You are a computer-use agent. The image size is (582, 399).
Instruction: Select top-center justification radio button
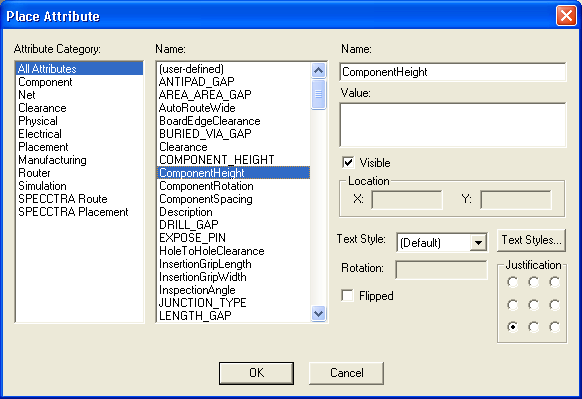pyautogui.click(x=534, y=282)
